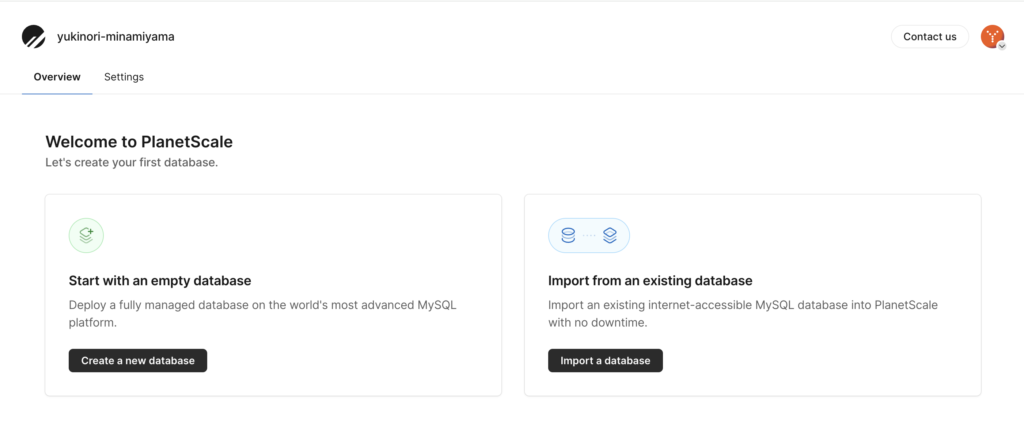Viewport: 1024px width, 441px height.
Task: Click Import a database button
Action: (605, 361)
